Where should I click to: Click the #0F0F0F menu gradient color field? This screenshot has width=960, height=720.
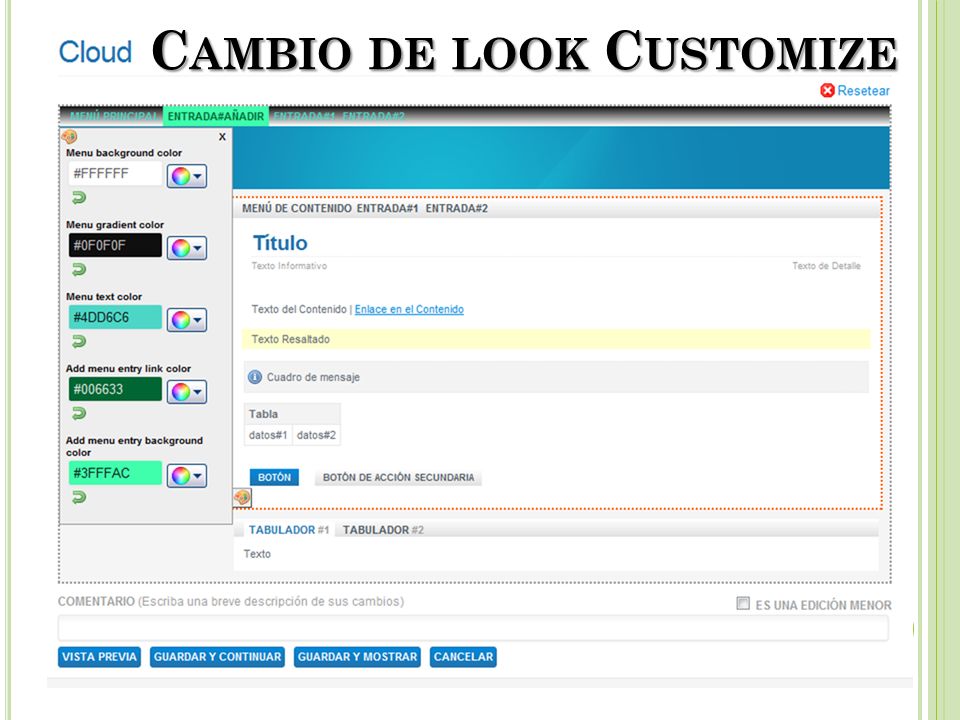pos(115,246)
